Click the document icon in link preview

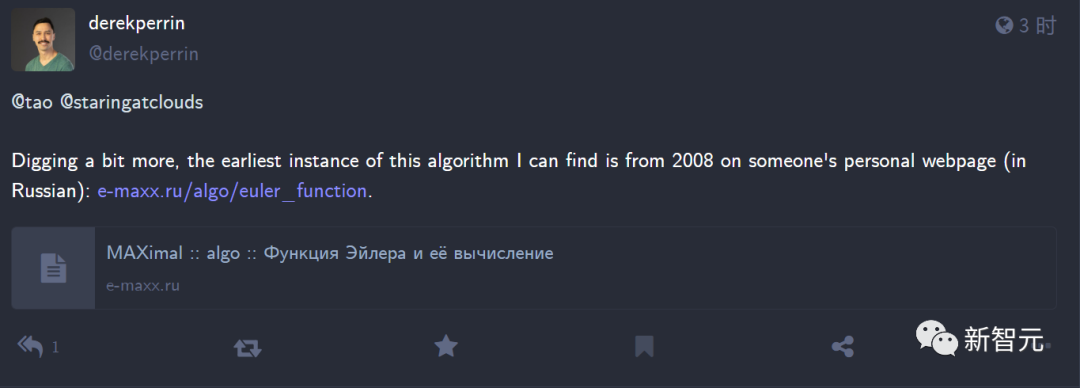point(53,268)
